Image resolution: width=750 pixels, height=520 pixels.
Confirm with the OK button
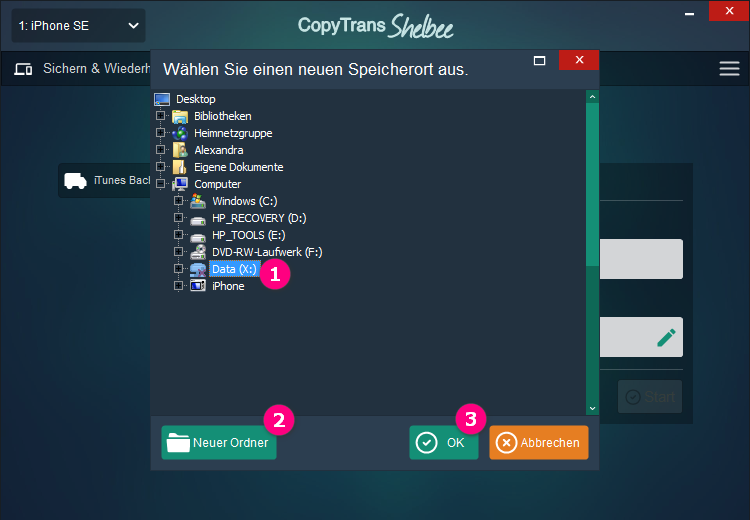point(443,443)
